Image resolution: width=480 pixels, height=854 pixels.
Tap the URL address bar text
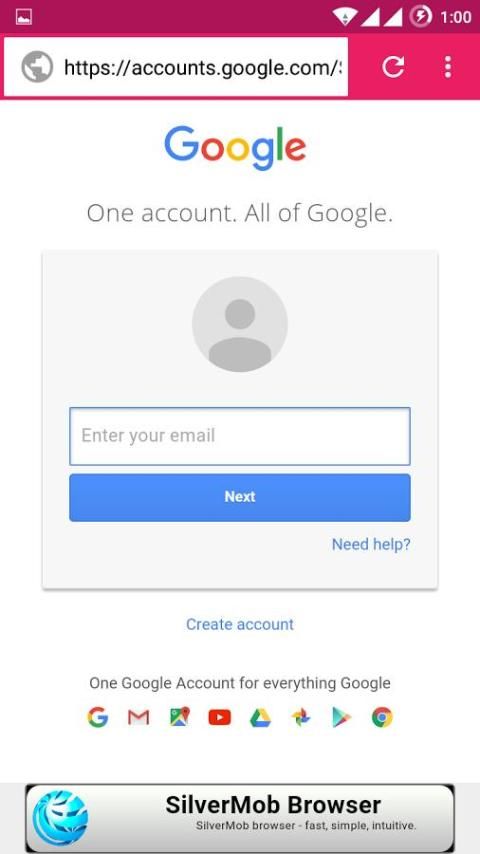203,68
